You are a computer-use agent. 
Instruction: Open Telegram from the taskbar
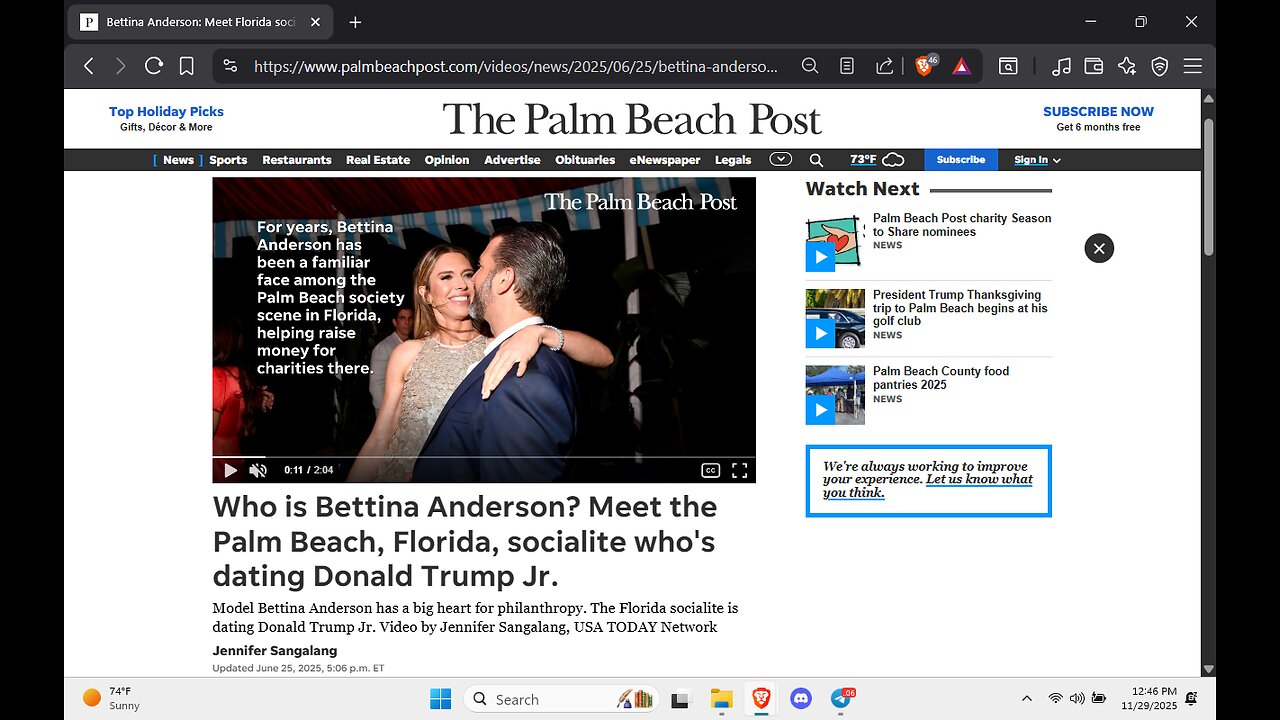point(842,699)
